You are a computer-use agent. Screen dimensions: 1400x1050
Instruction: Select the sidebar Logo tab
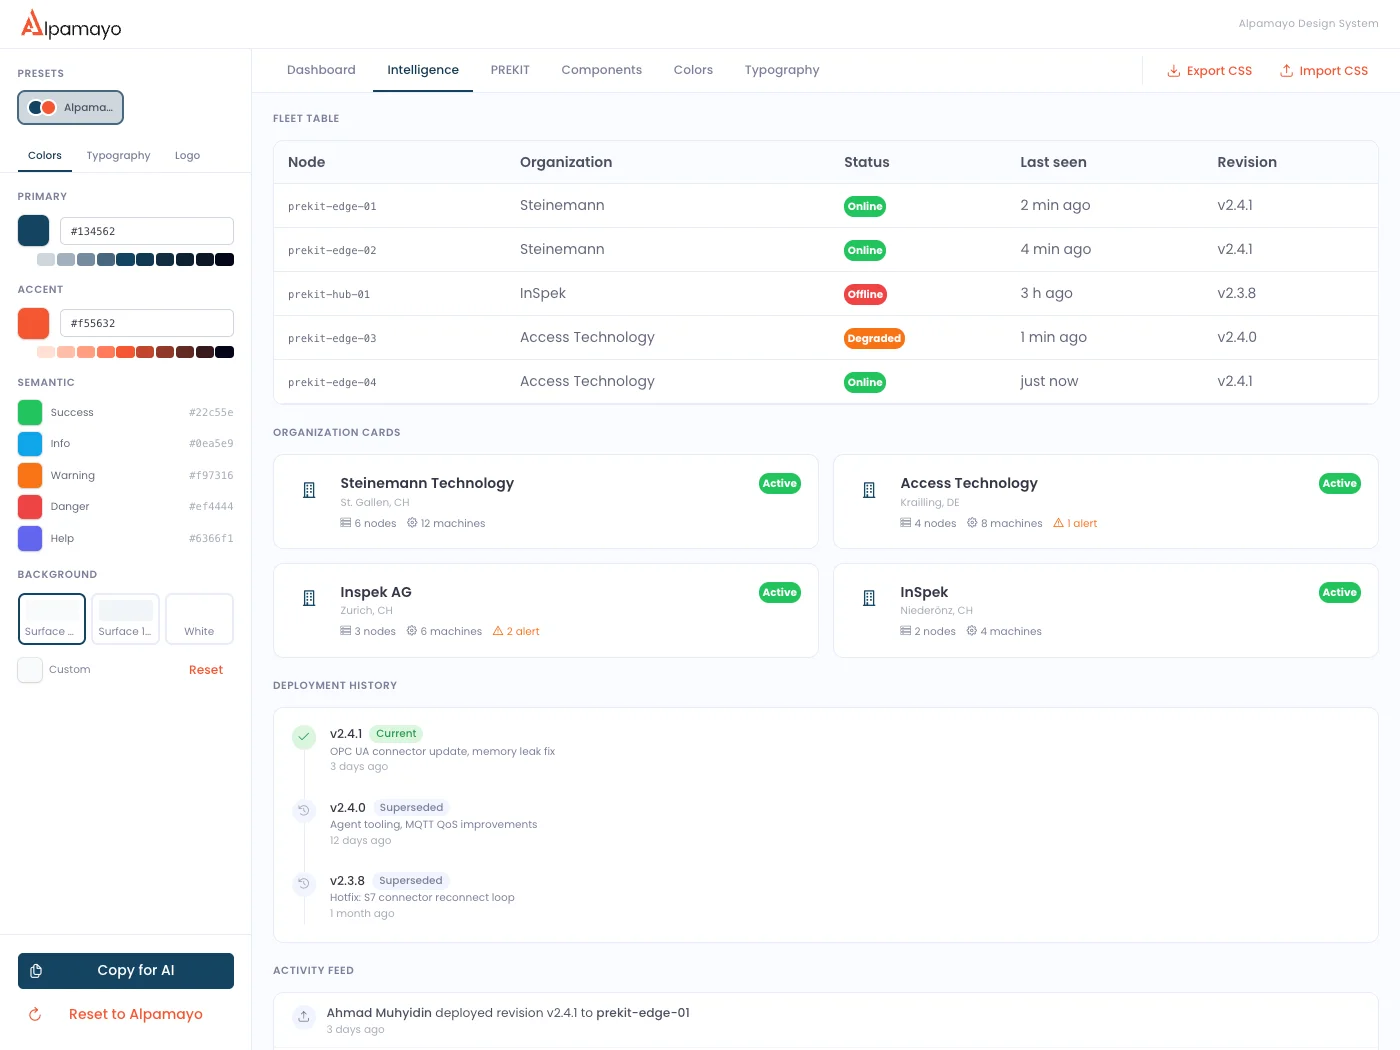tap(187, 156)
